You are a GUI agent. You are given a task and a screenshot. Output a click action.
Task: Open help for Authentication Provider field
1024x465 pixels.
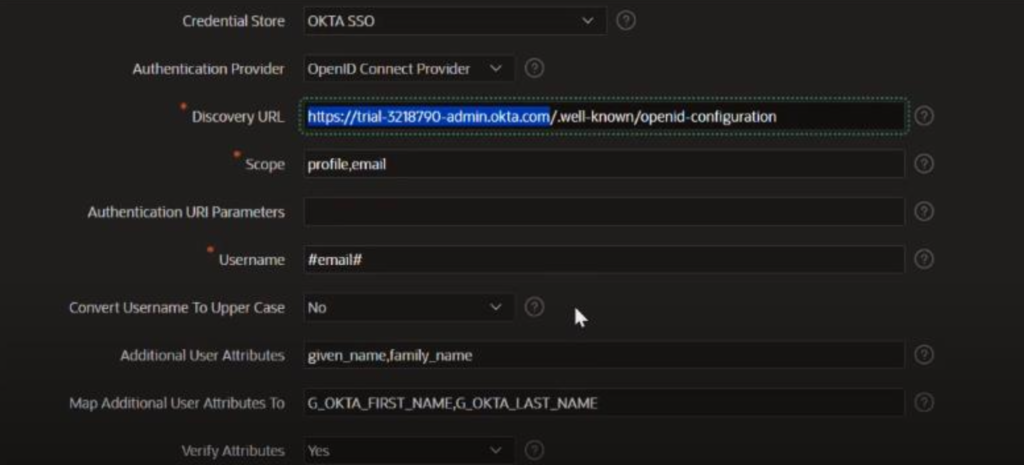(x=534, y=68)
